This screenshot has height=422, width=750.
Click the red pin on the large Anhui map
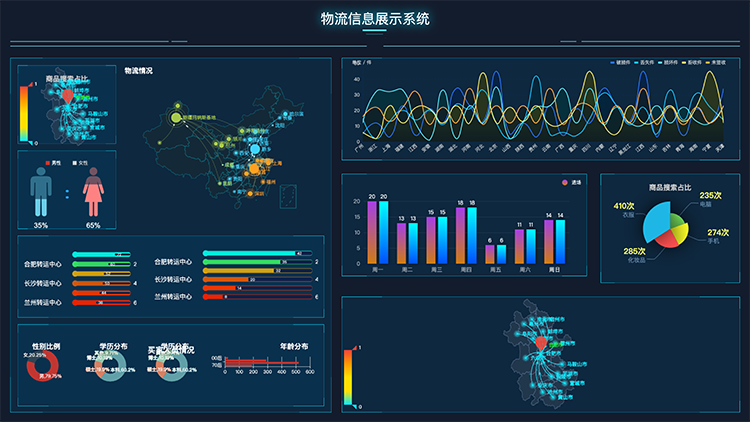541,343
